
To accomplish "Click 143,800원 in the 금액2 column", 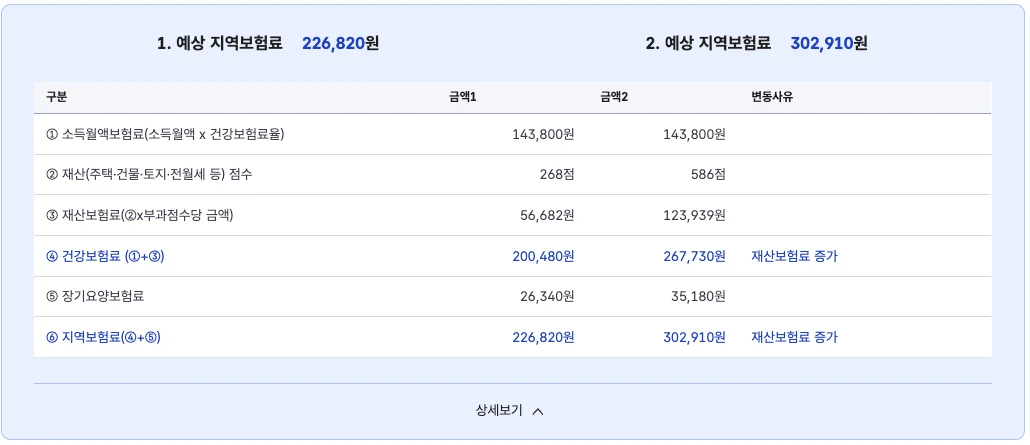I will (694, 135).
